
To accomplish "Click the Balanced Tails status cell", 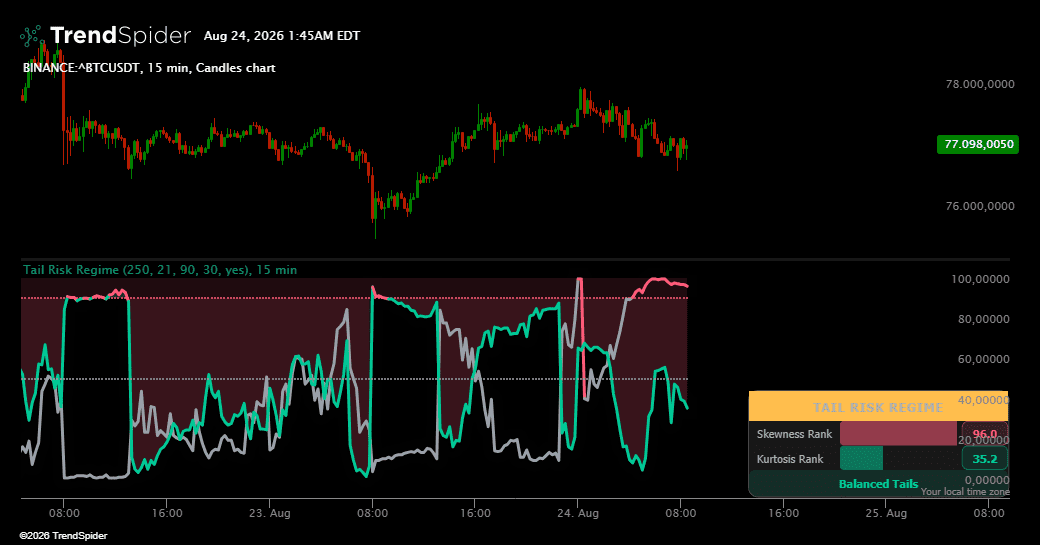I will pyautogui.click(x=878, y=484).
